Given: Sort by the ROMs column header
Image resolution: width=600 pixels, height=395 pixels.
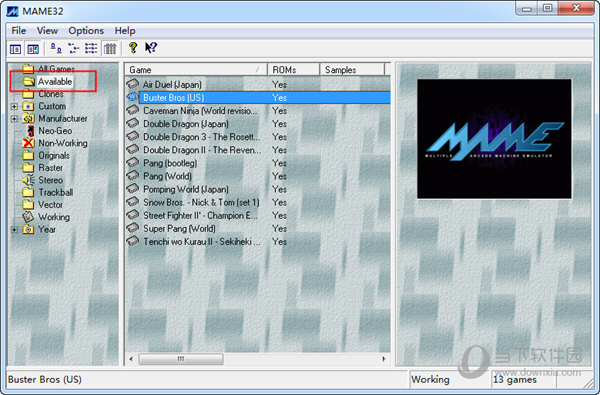Looking at the screenshot, I should pyautogui.click(x=293, y=70).
